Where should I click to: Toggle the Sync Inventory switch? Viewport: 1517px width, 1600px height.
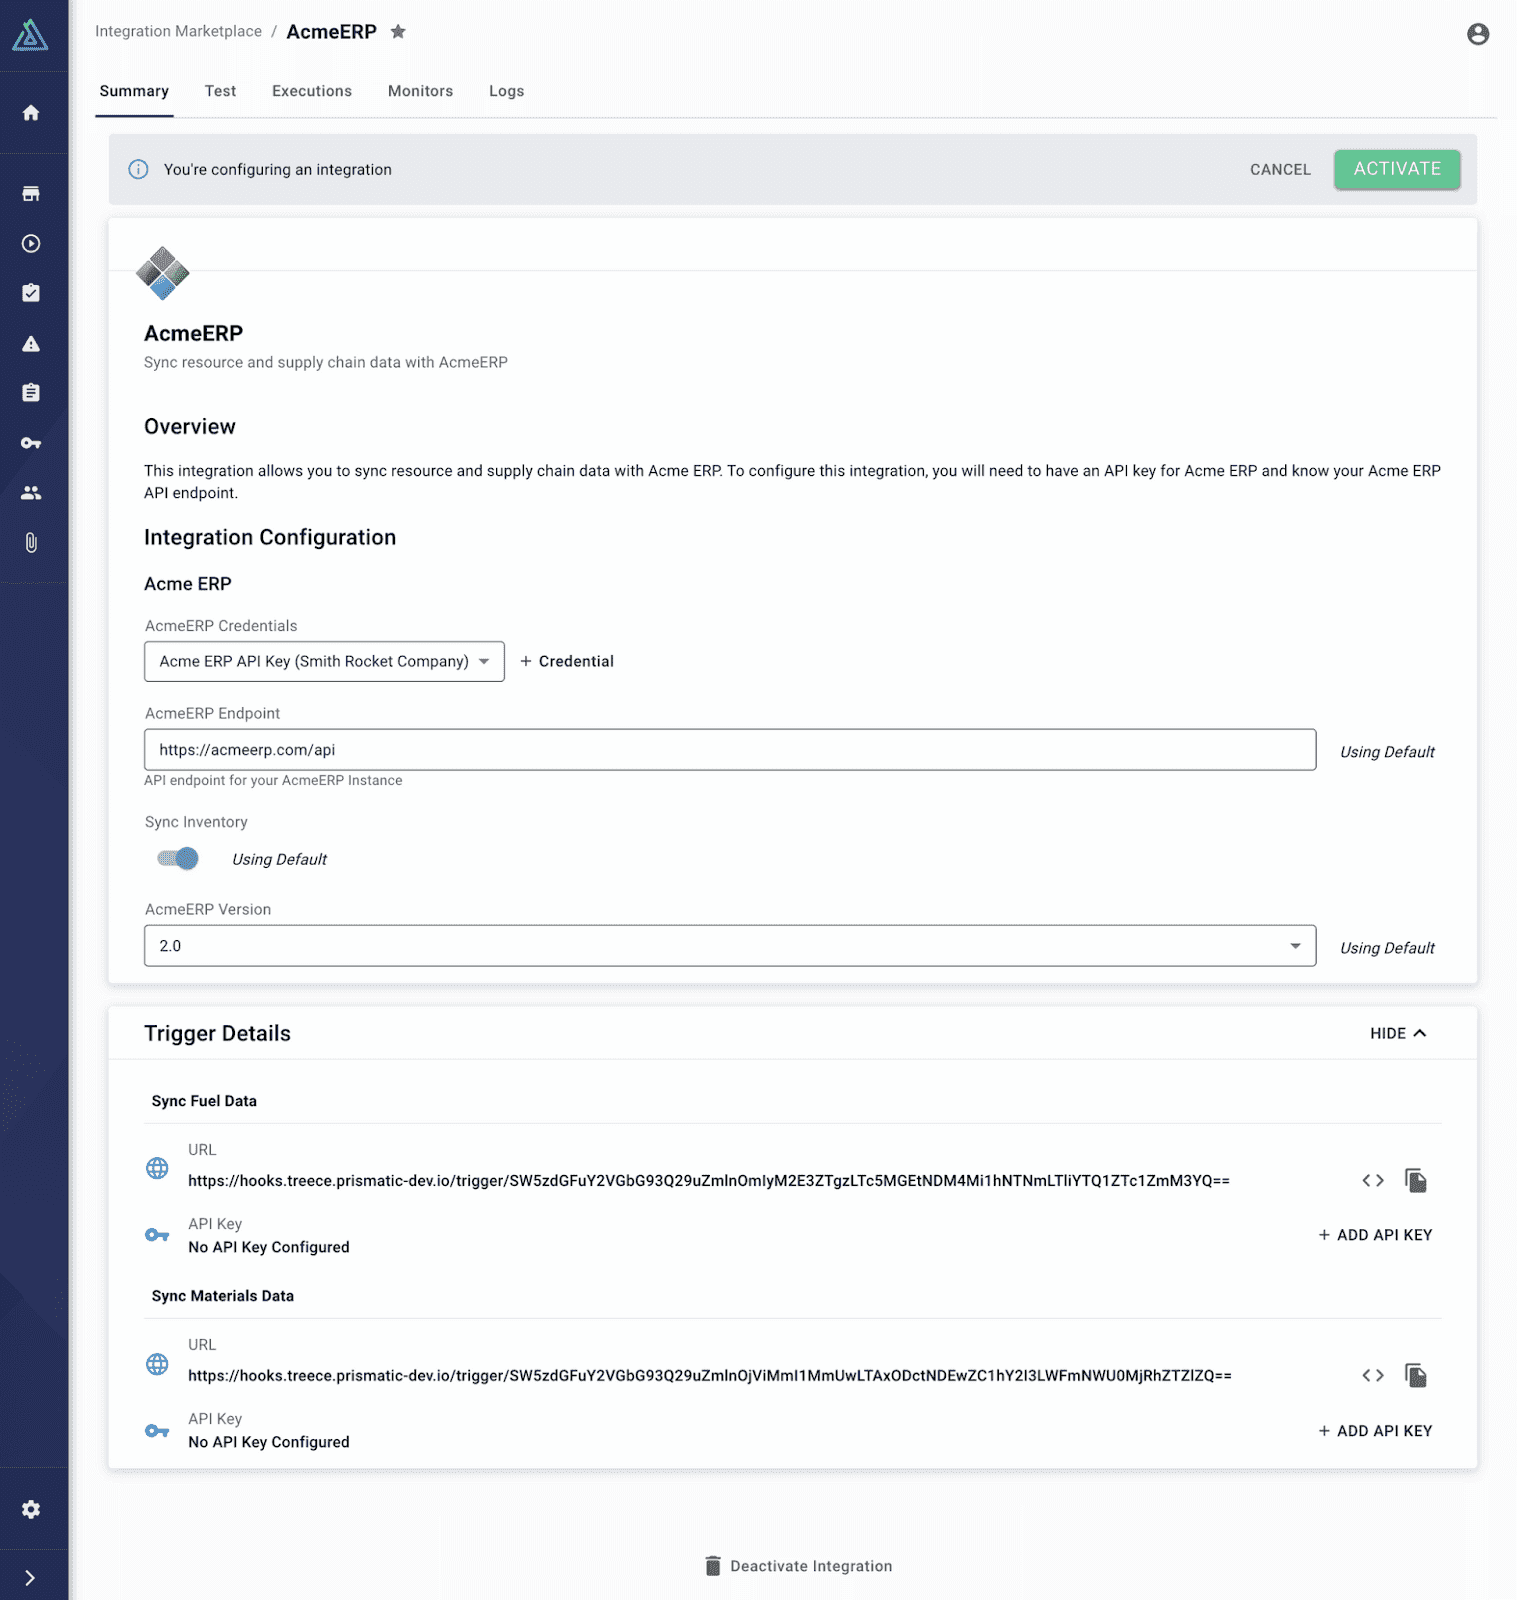179,859
